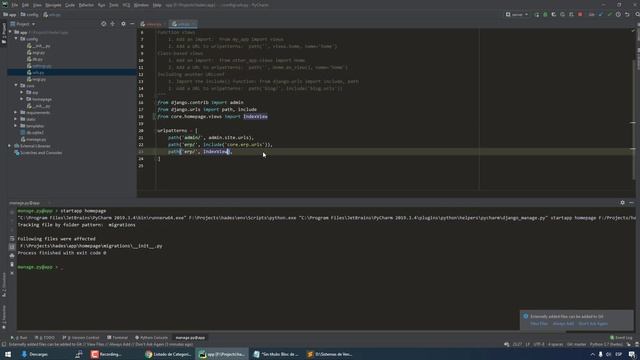Screen dimensions: 640x360
Task: Click the Run configuration button in toolbar
Action: [536, 14]
